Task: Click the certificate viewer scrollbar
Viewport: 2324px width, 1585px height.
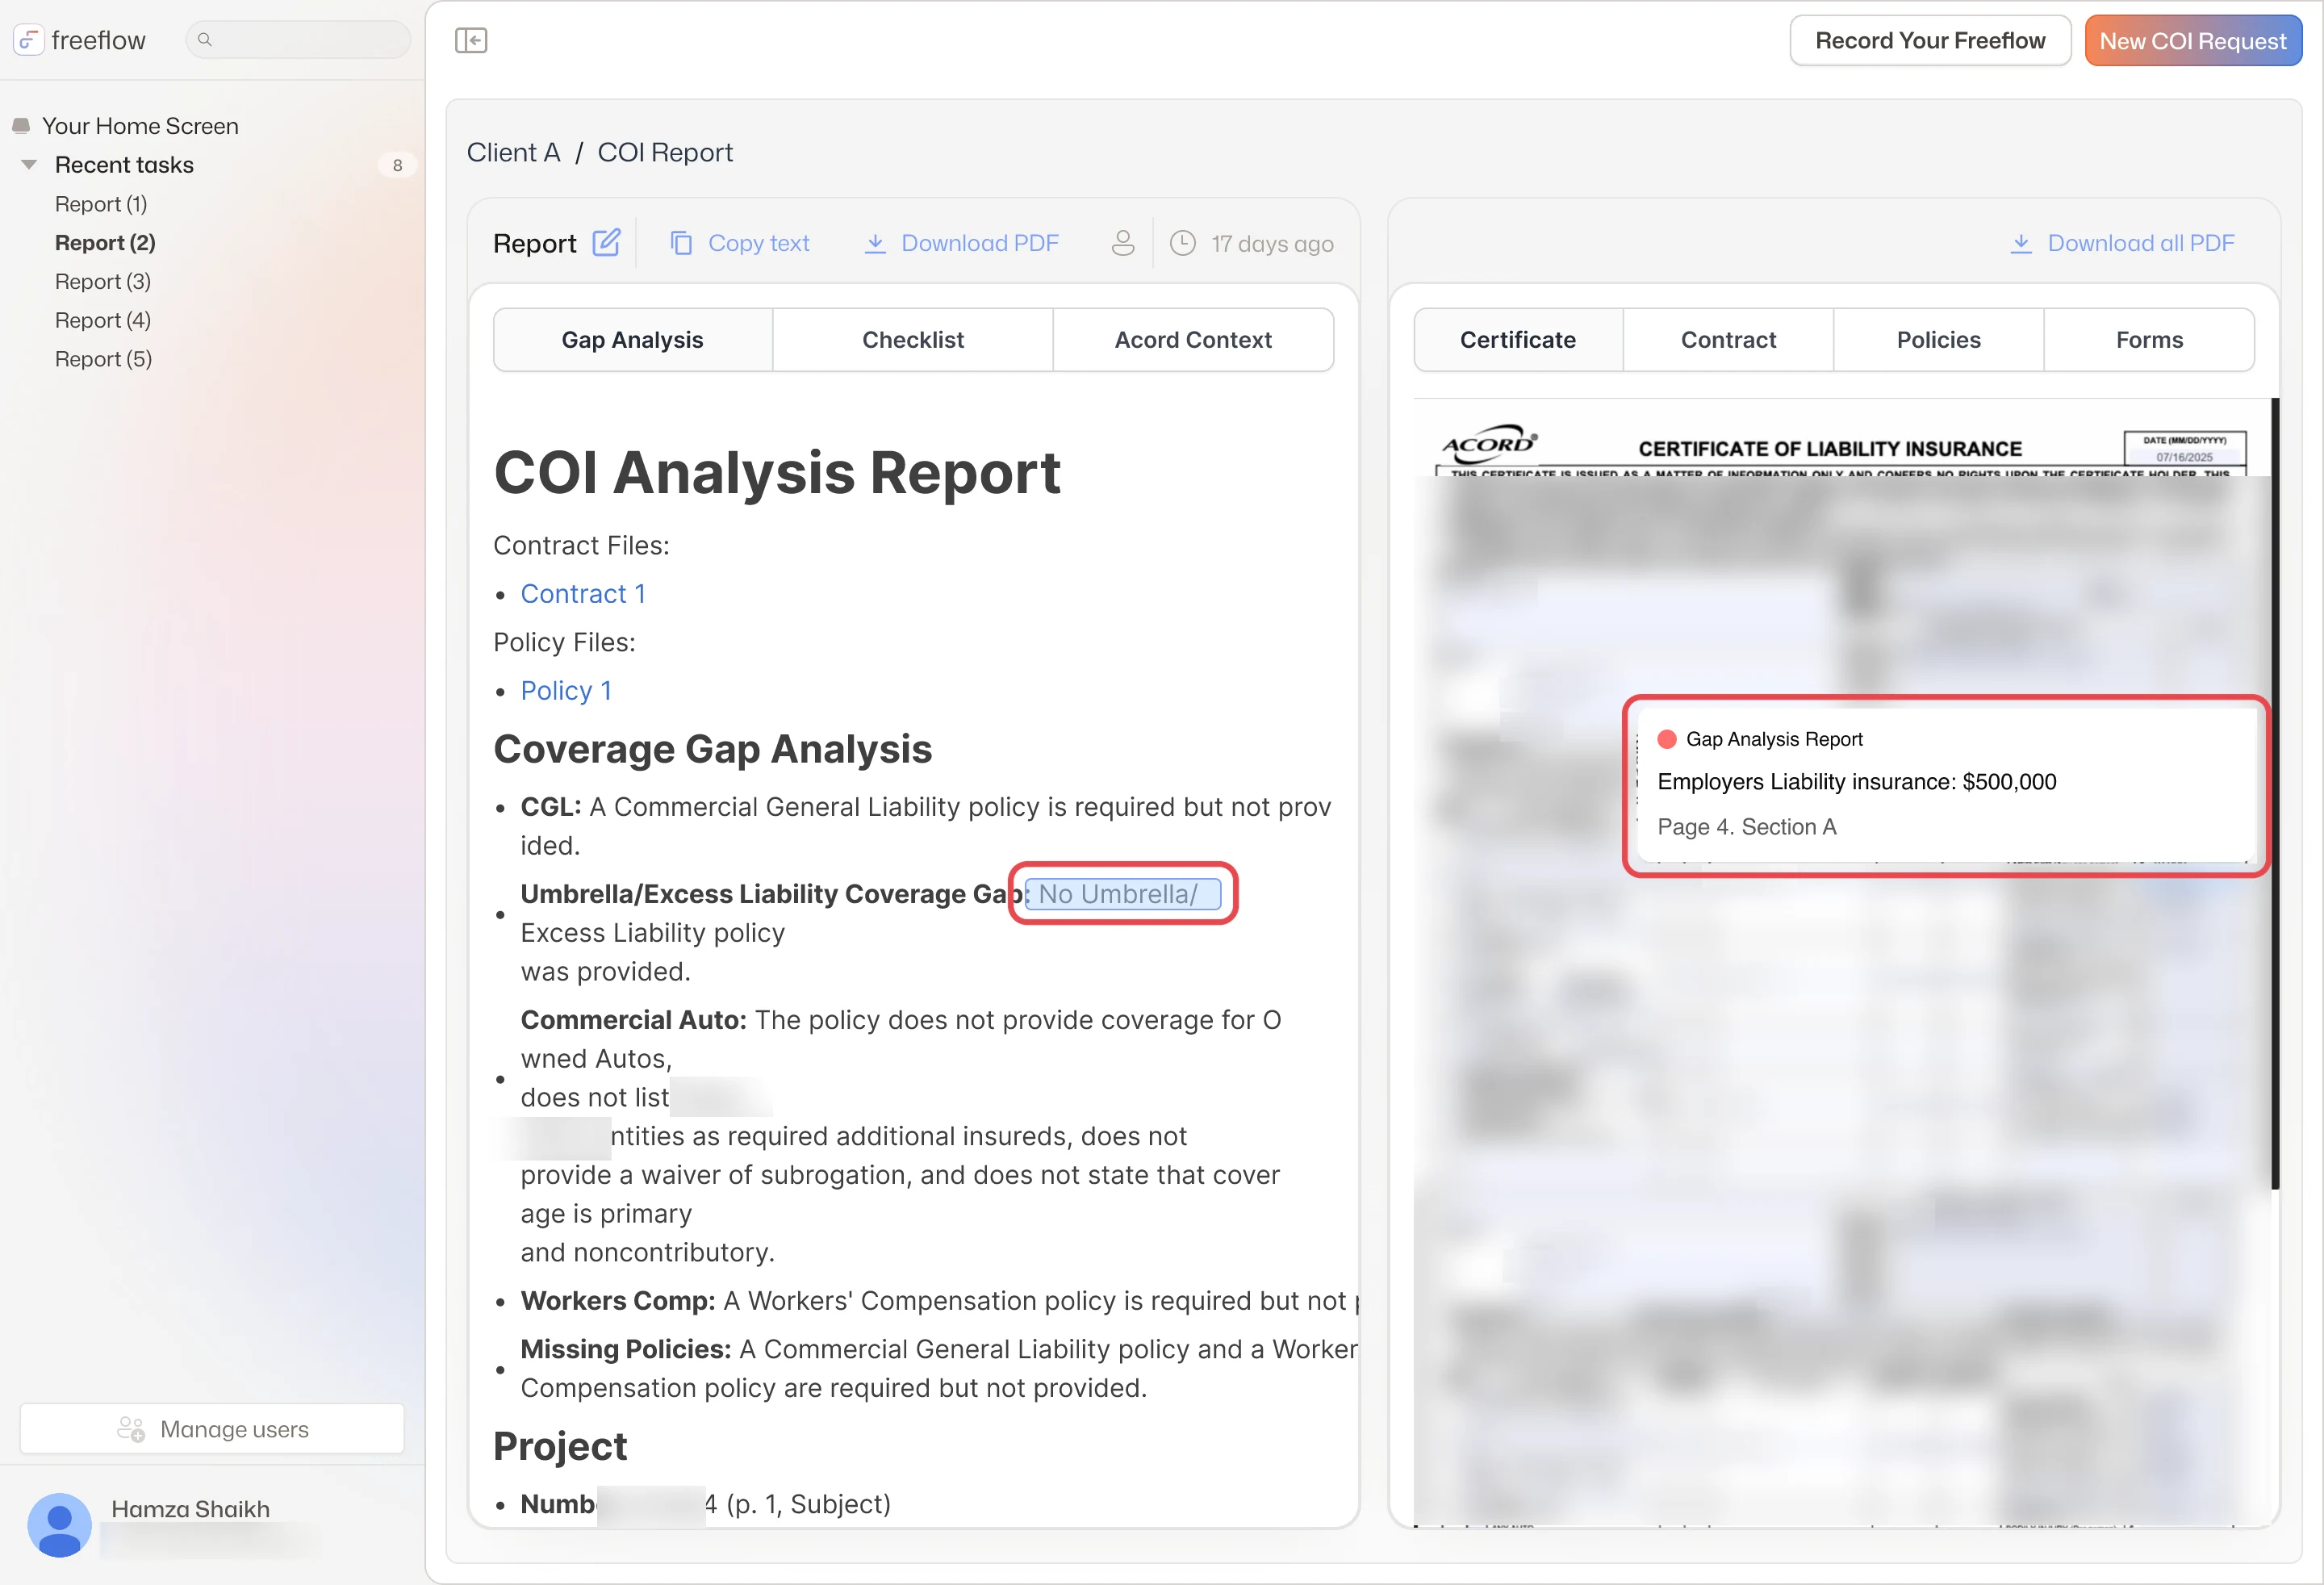Action: pos(2275,793)
